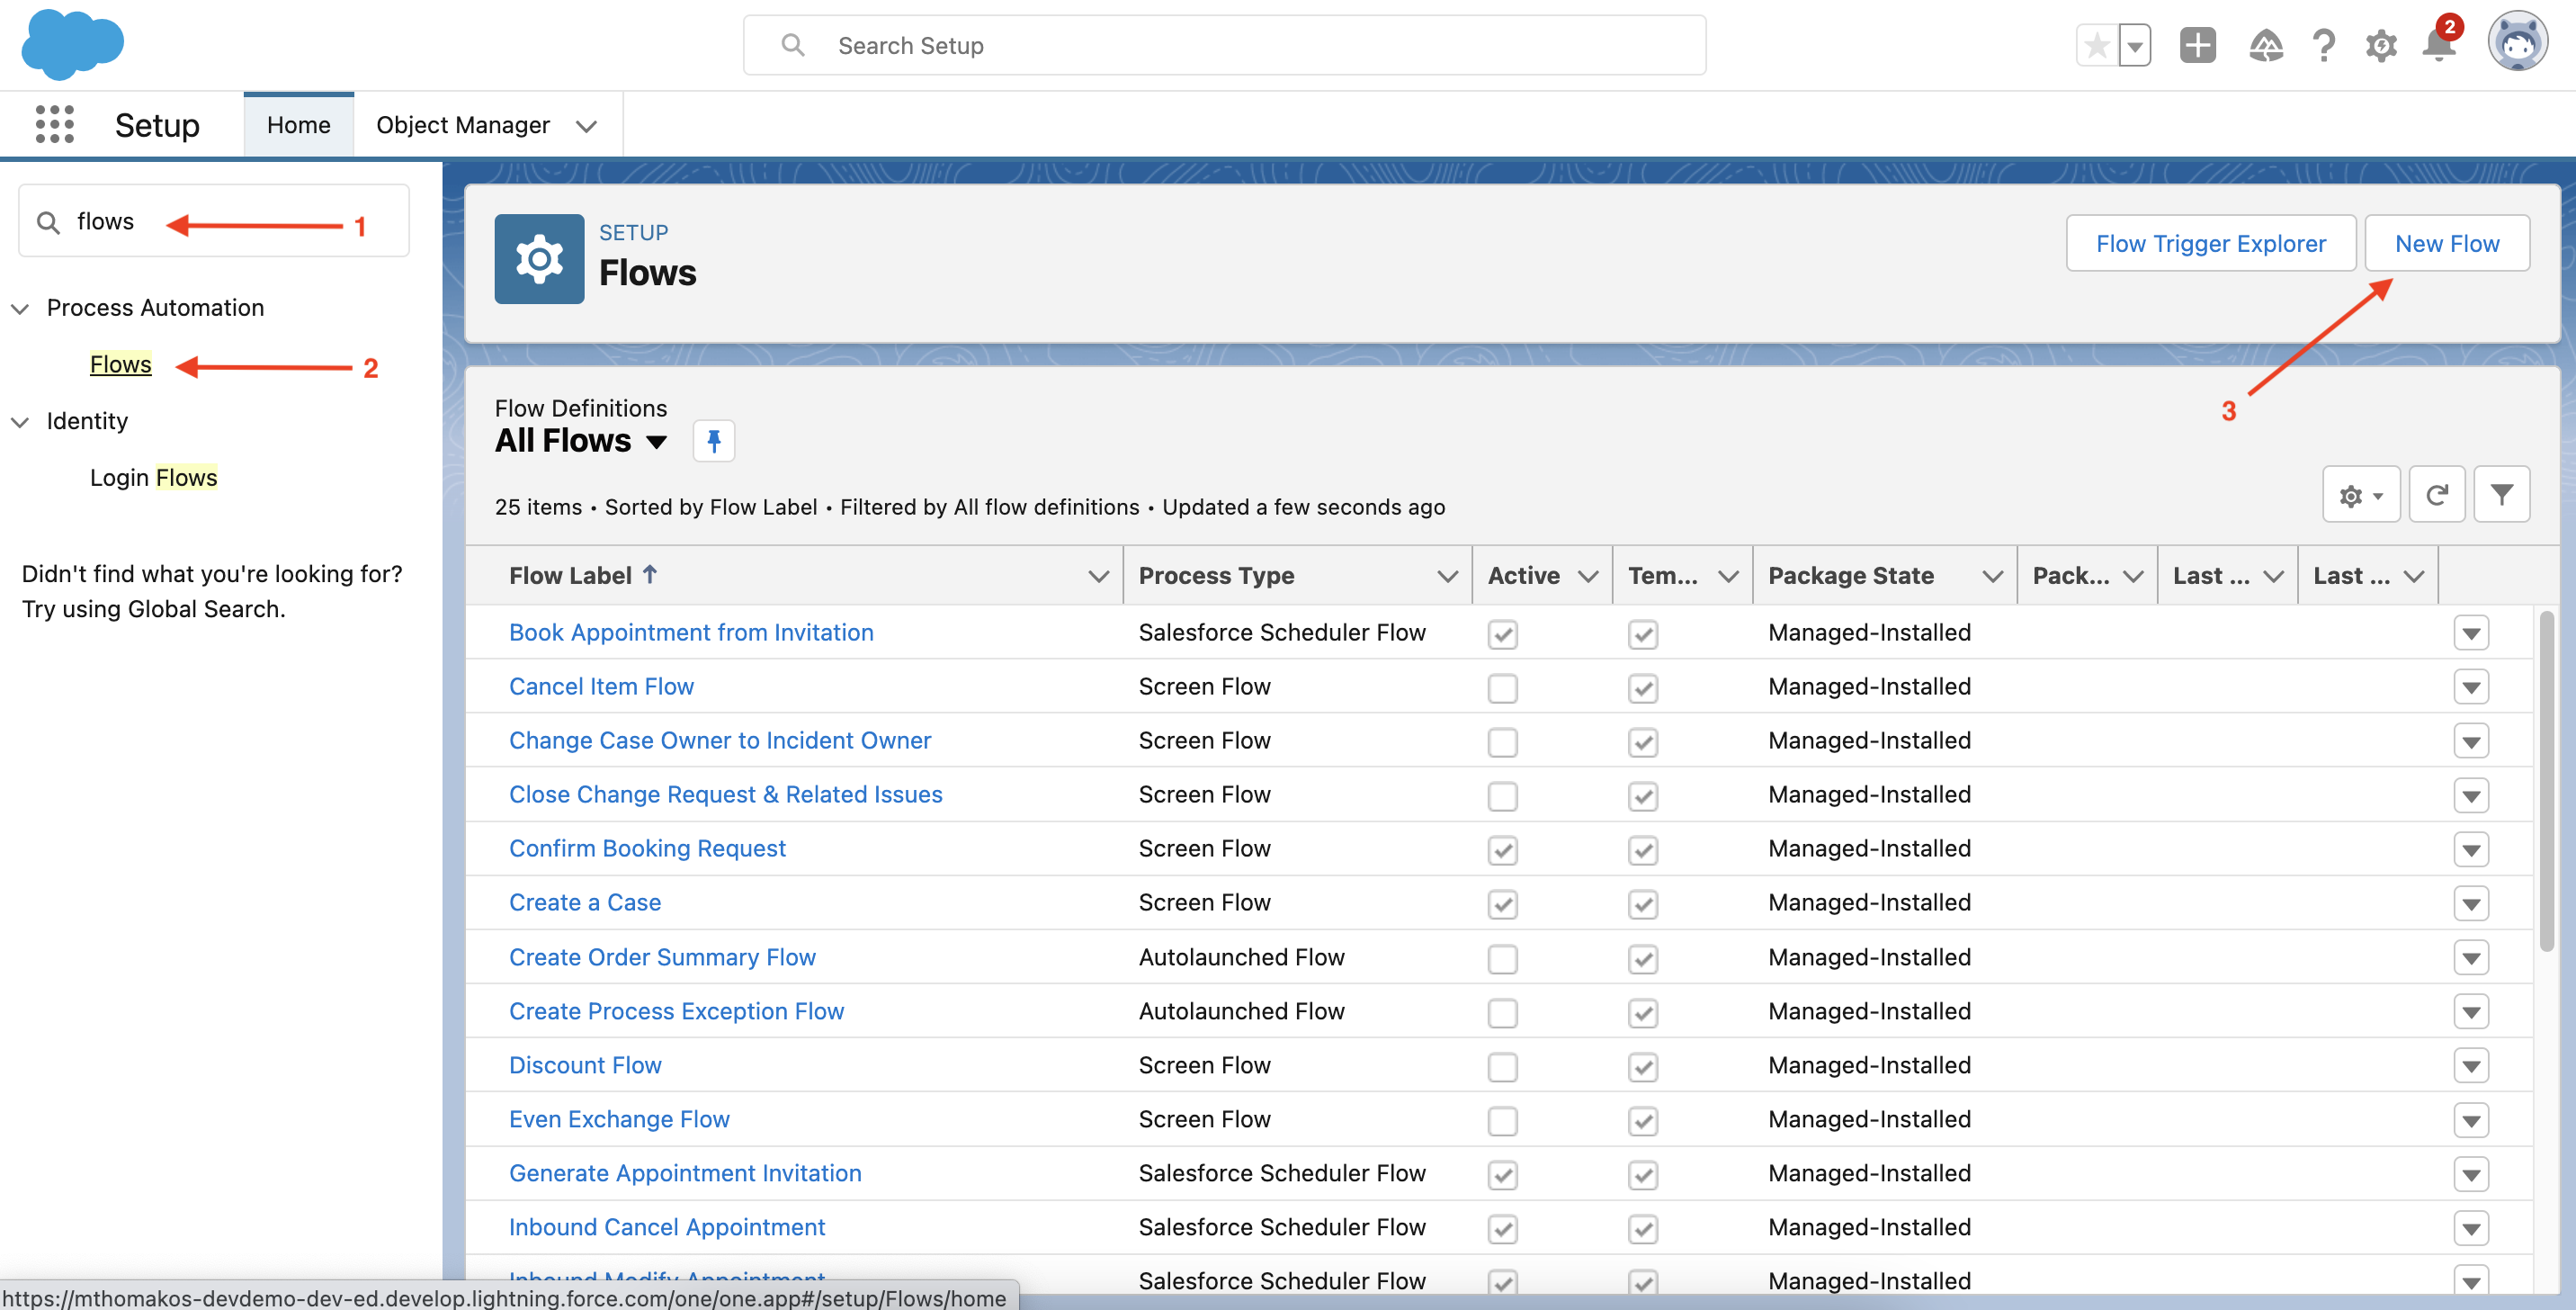Open the Setup gear menu icon
The width and height of the screenshot is (2576, 1310).
pyautogui.click(x=2381, y=45)
